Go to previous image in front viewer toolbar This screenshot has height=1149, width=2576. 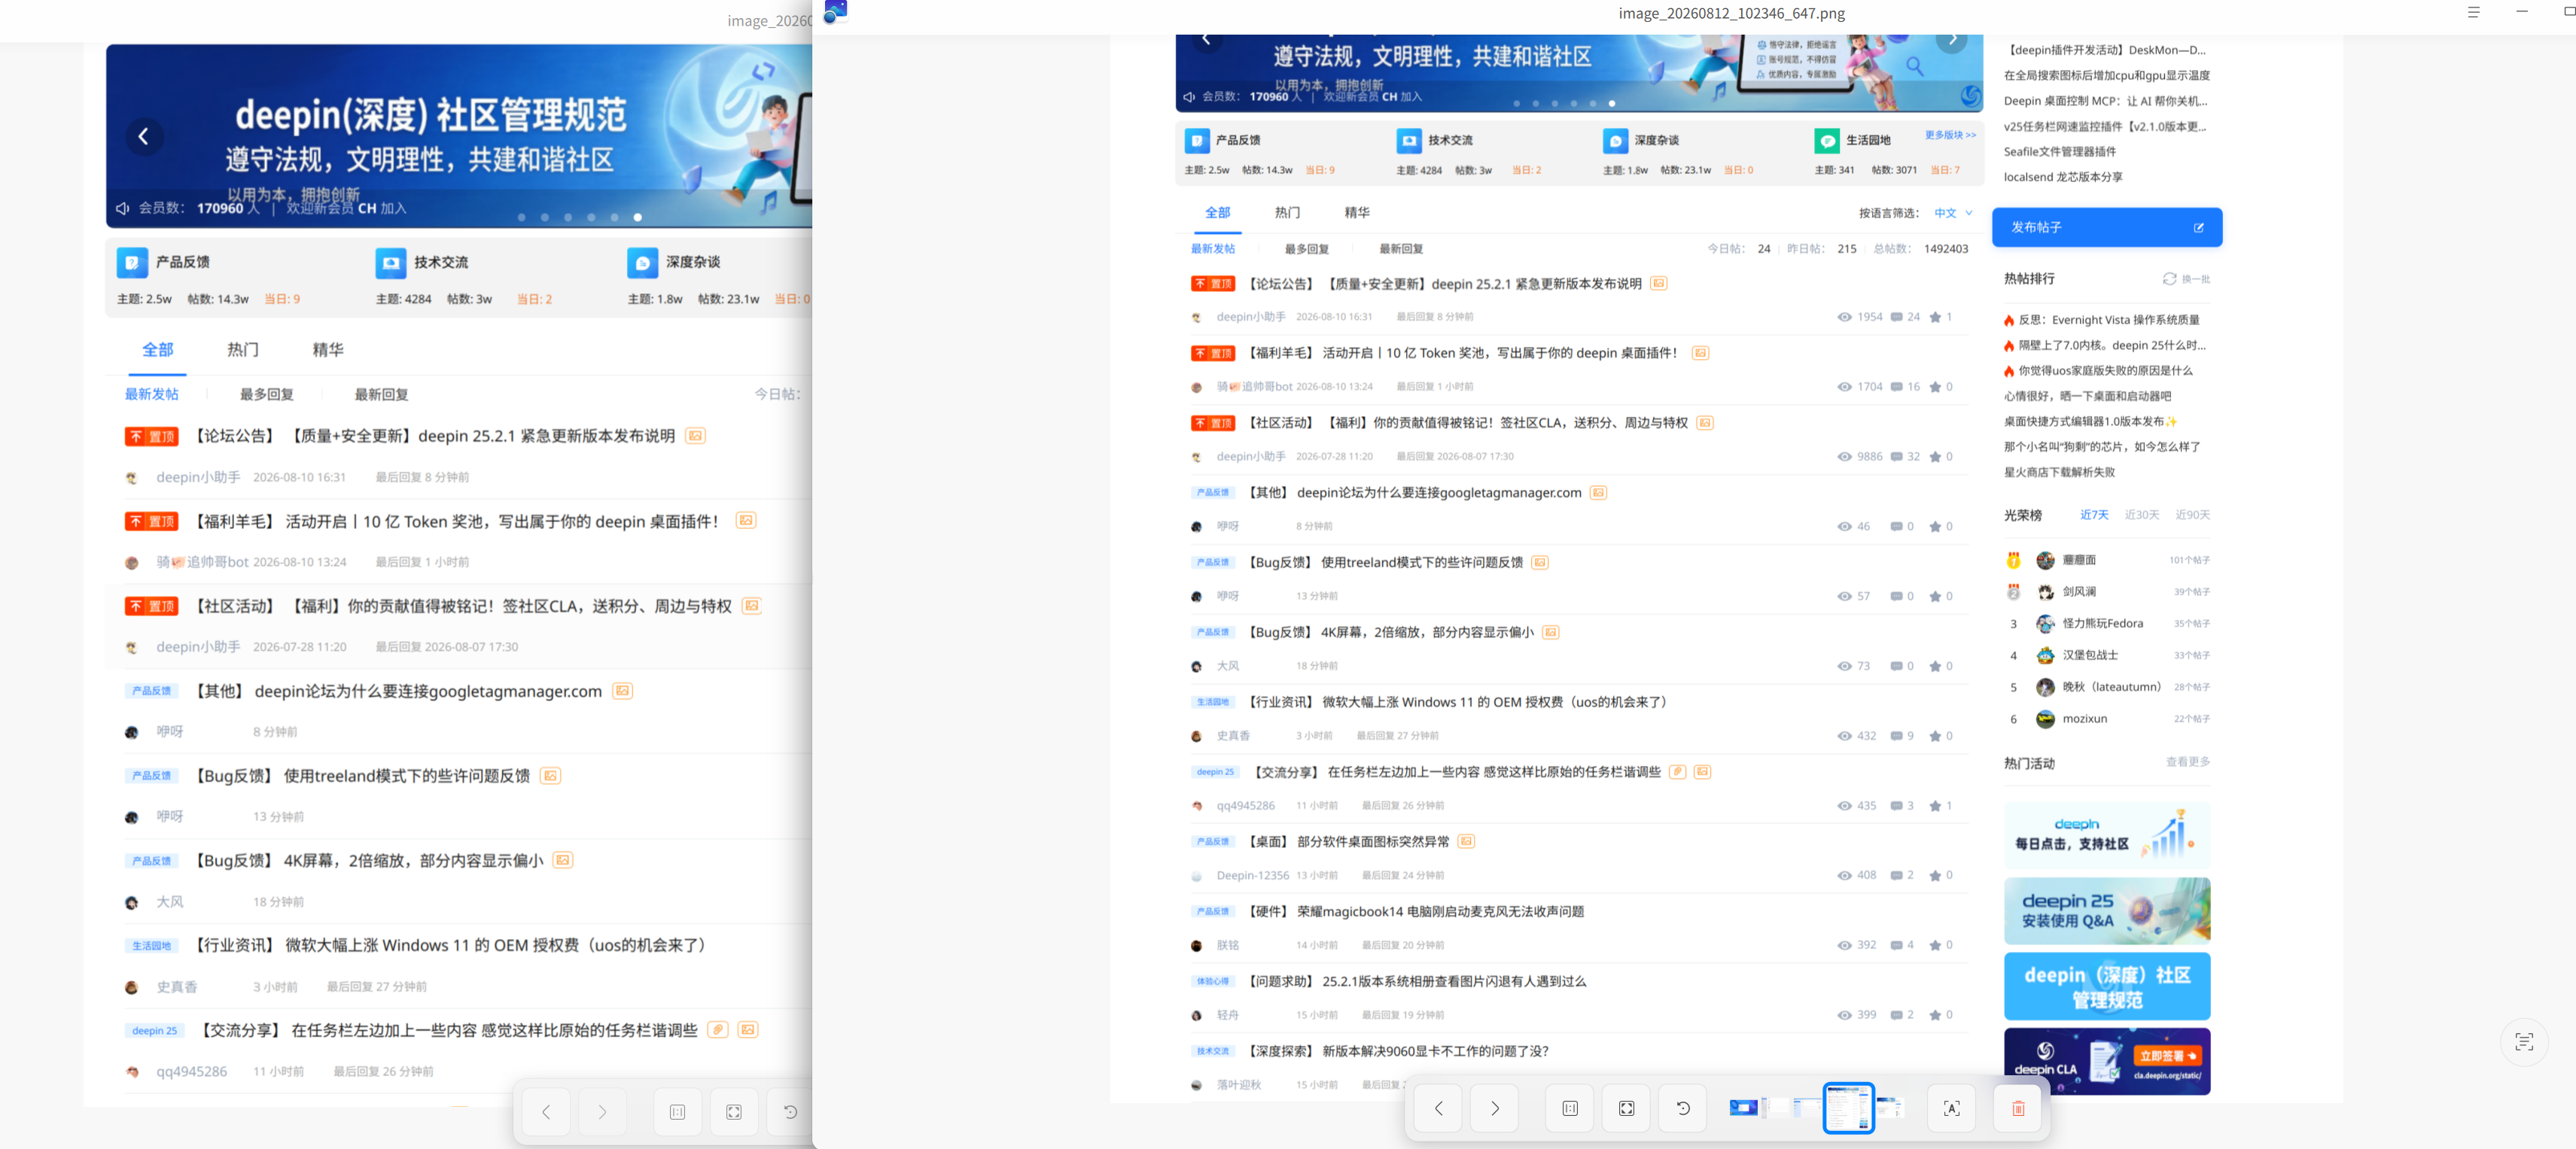point(1438,1108)
